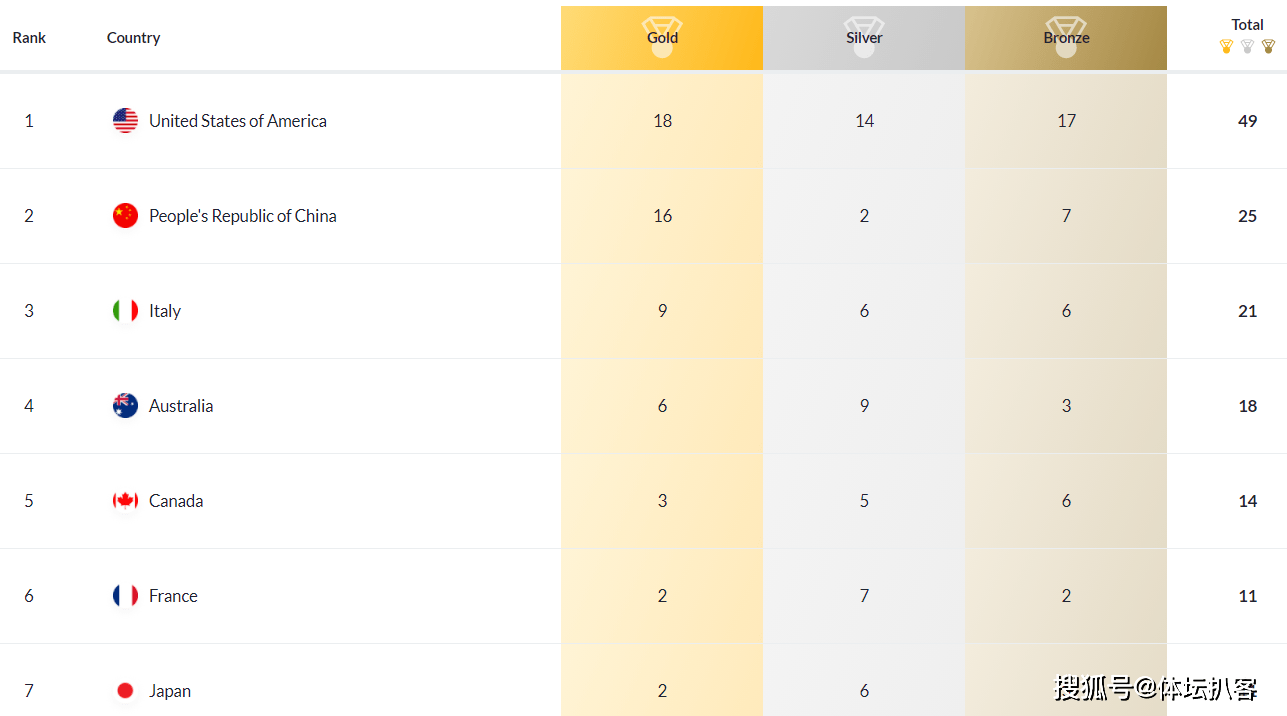The width and height of the screenshot is (1287, 716).
Task: Click the United States of America flag icon
Action: (125, 121)
